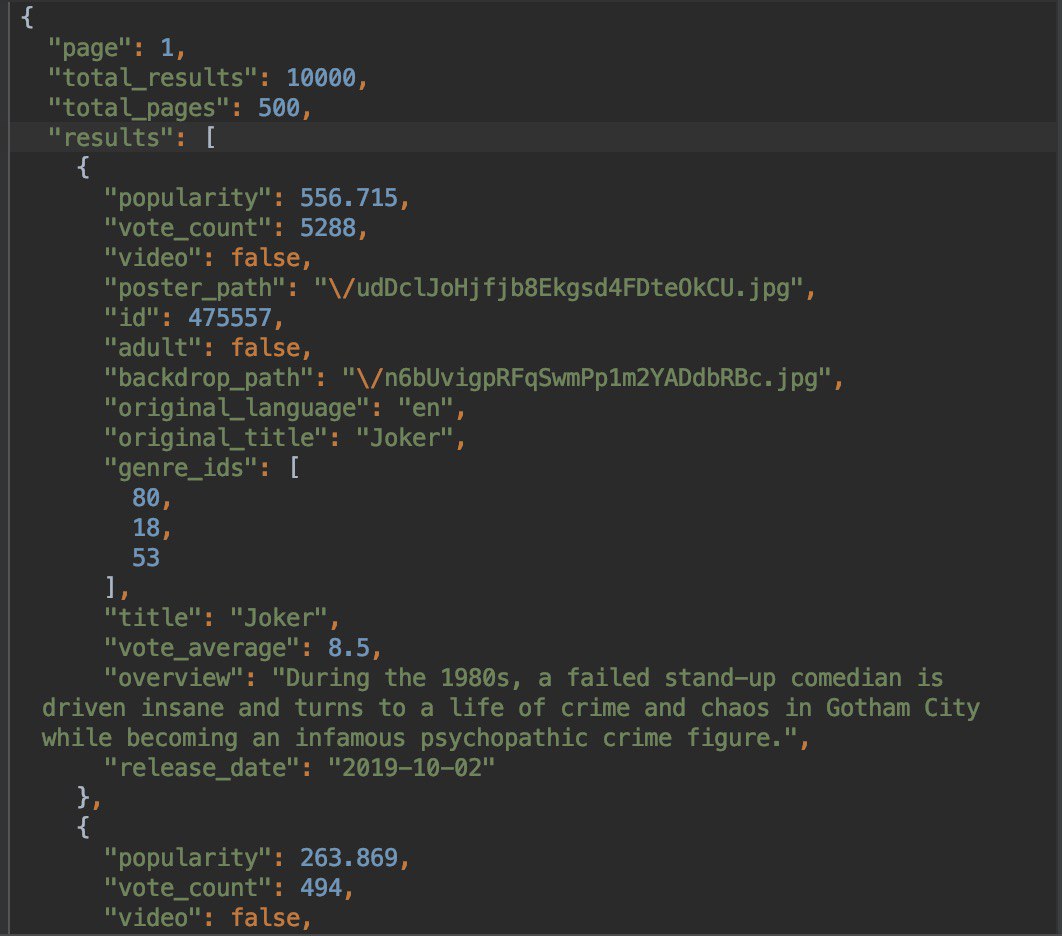Screen dimensions: 1062x936
Task: Select the total_pages value 500
Action: point(279,108)
